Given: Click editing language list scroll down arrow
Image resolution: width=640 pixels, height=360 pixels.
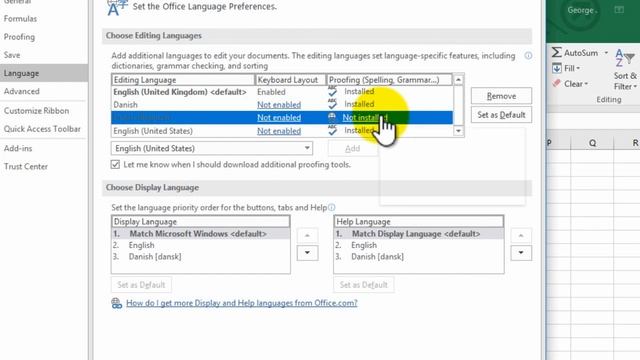Looking at the screenshot, I should [458, 131].
